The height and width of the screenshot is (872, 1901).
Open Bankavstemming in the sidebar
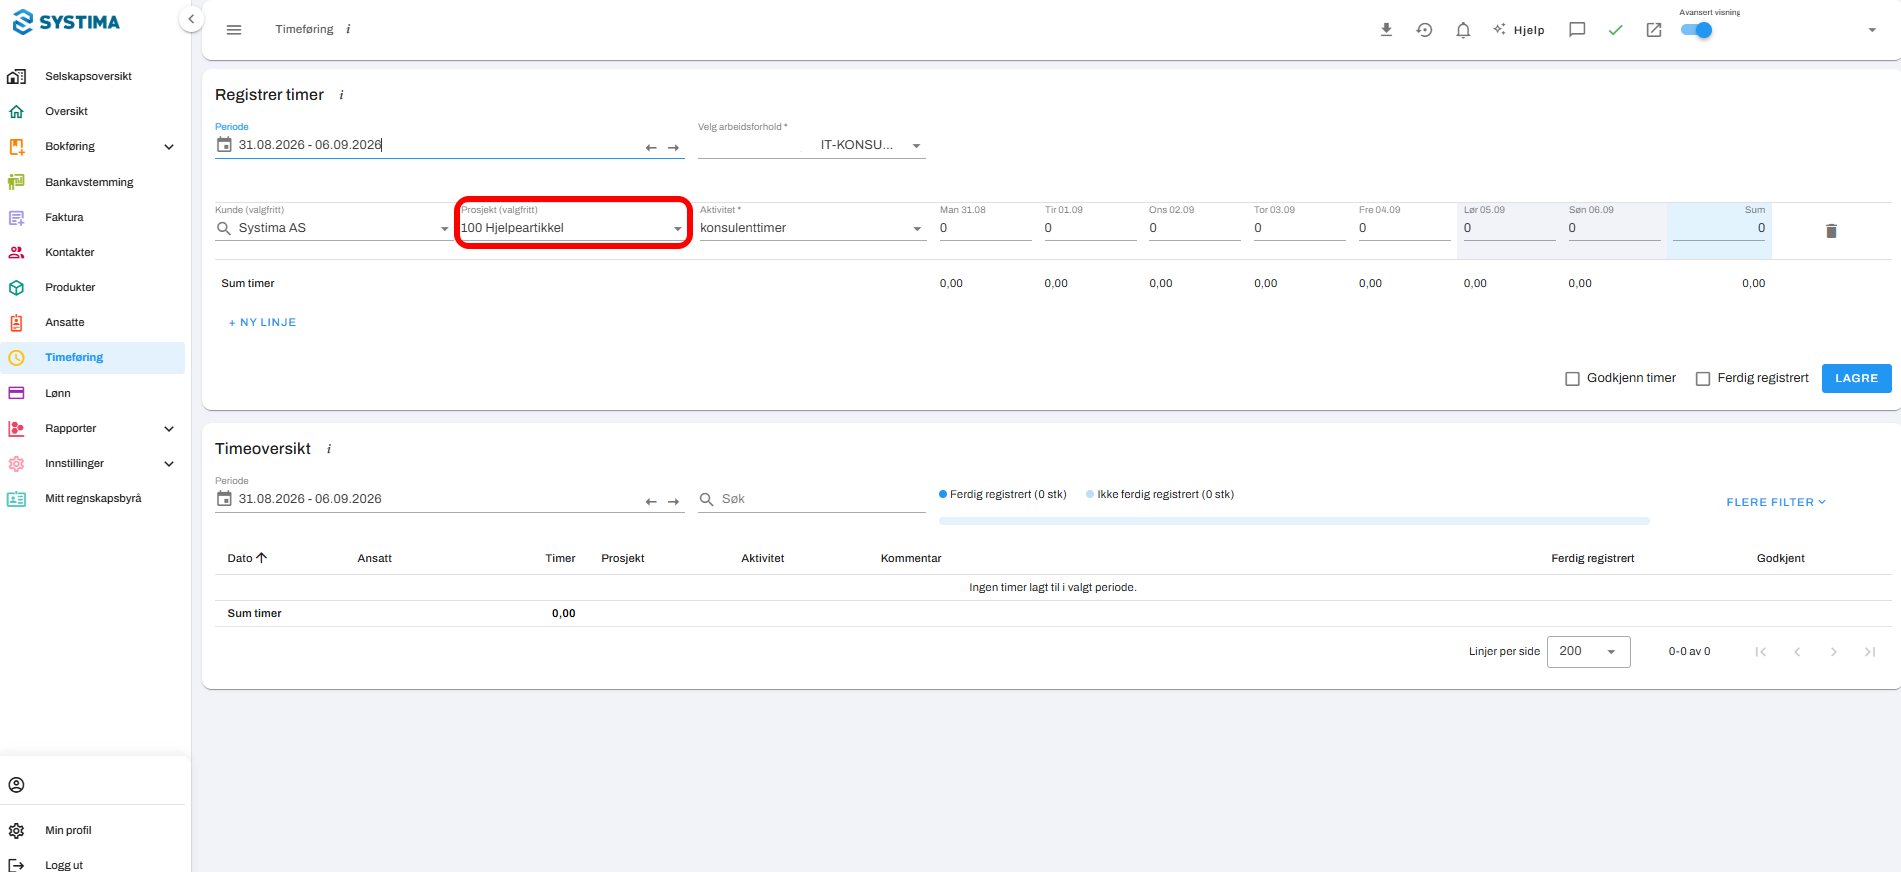[x=89, y=183]
